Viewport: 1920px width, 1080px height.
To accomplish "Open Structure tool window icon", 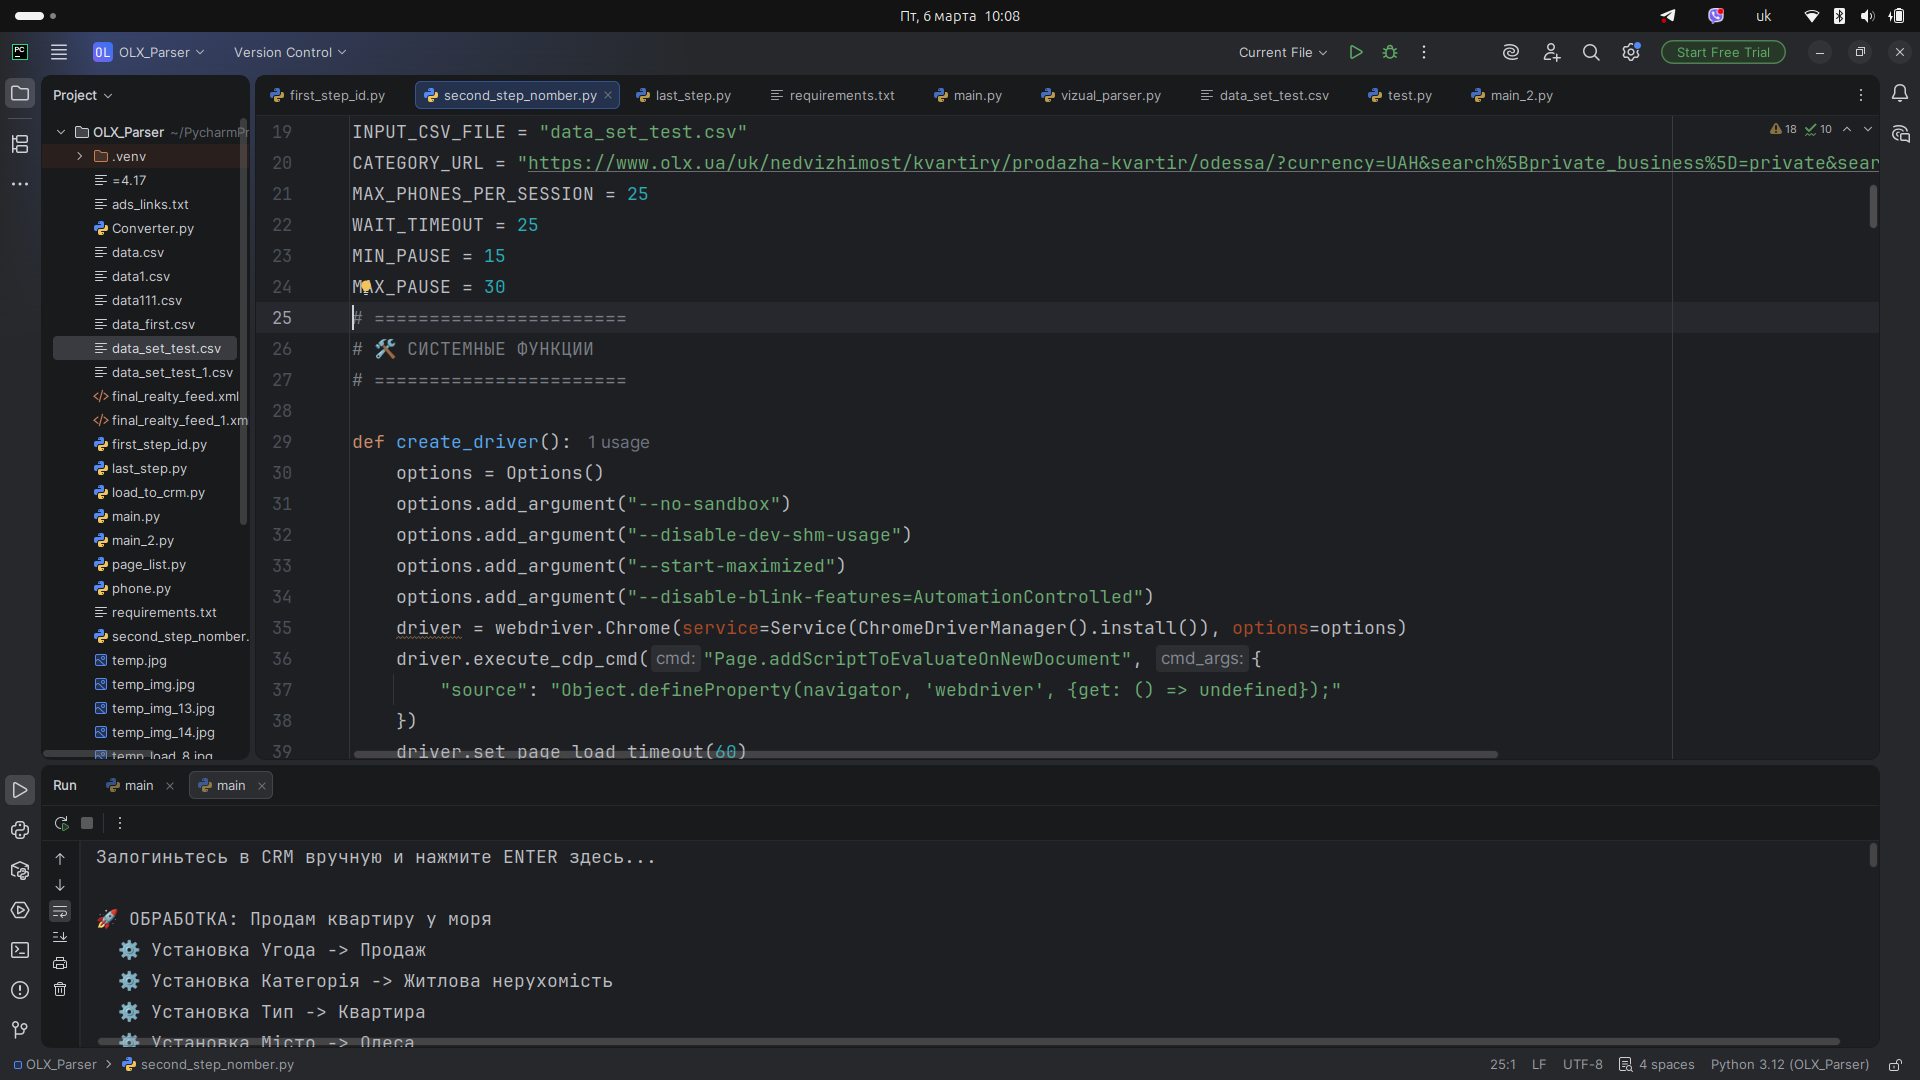I will (20, 144).
